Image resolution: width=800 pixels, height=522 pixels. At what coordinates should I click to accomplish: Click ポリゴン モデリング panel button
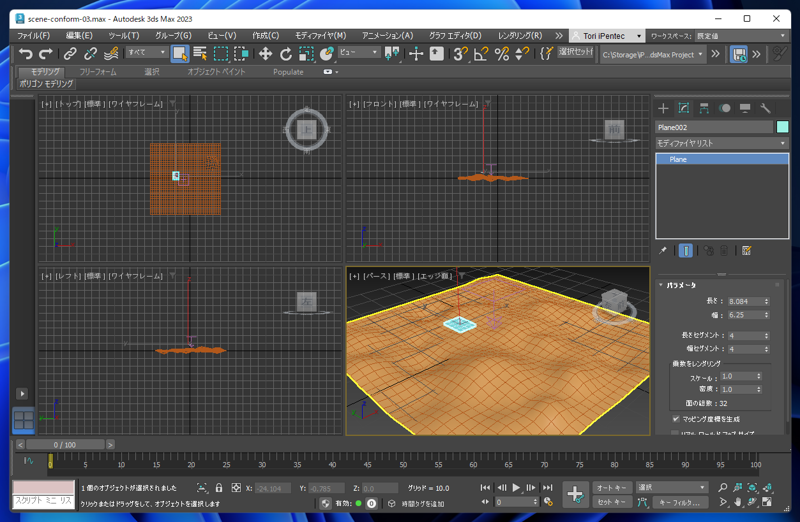[x=46, y=84]
